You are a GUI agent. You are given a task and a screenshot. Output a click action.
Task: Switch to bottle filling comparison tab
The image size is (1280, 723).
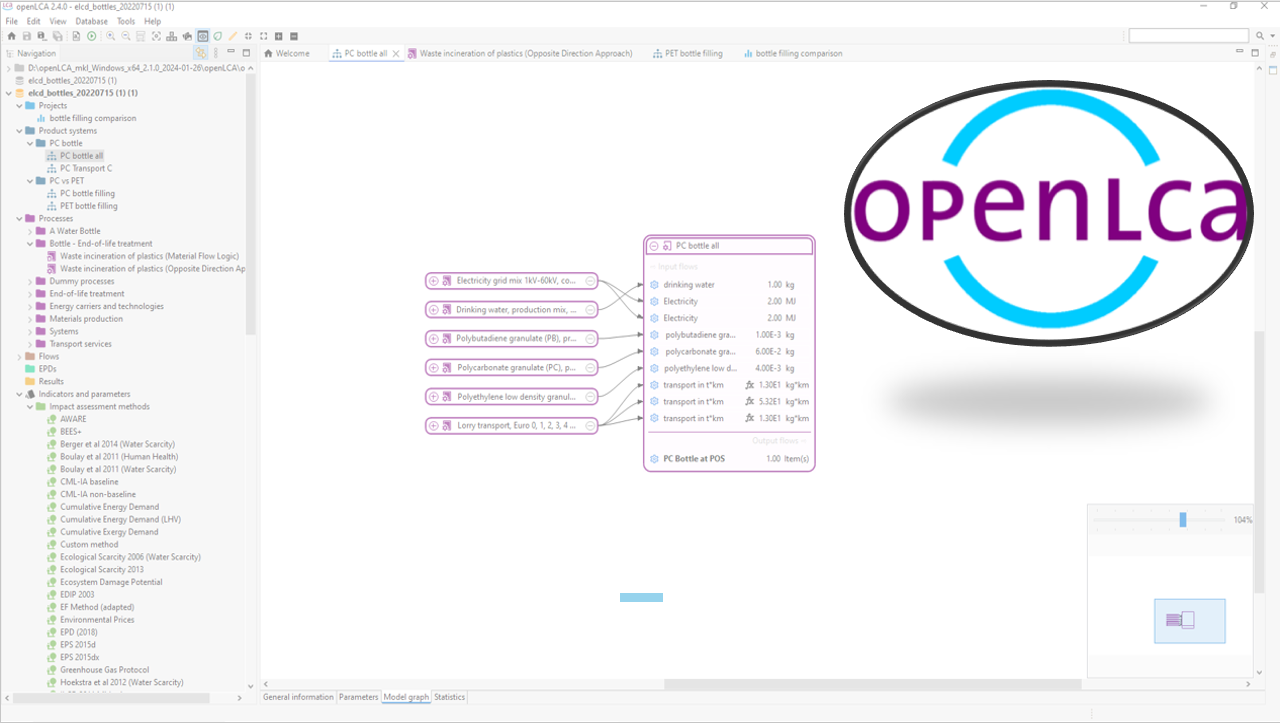[792, 53]
